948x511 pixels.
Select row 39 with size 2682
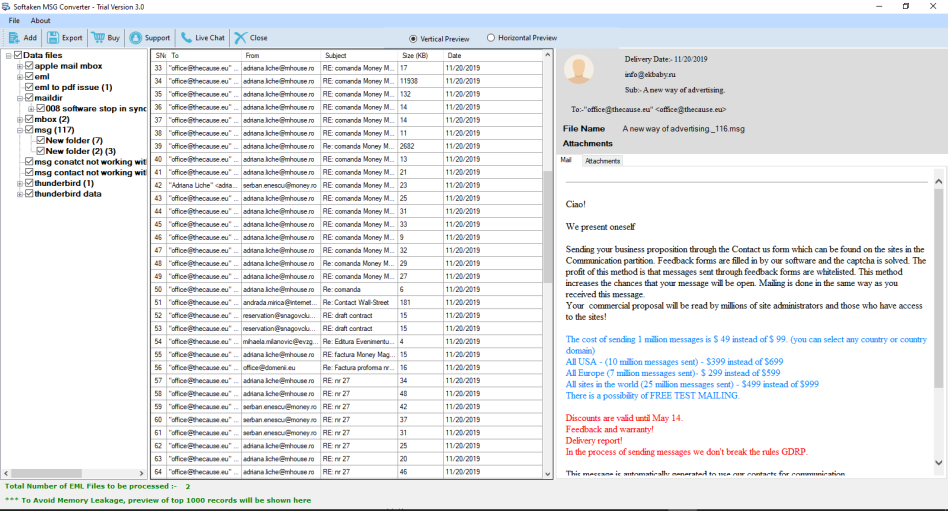coord(347,146)
